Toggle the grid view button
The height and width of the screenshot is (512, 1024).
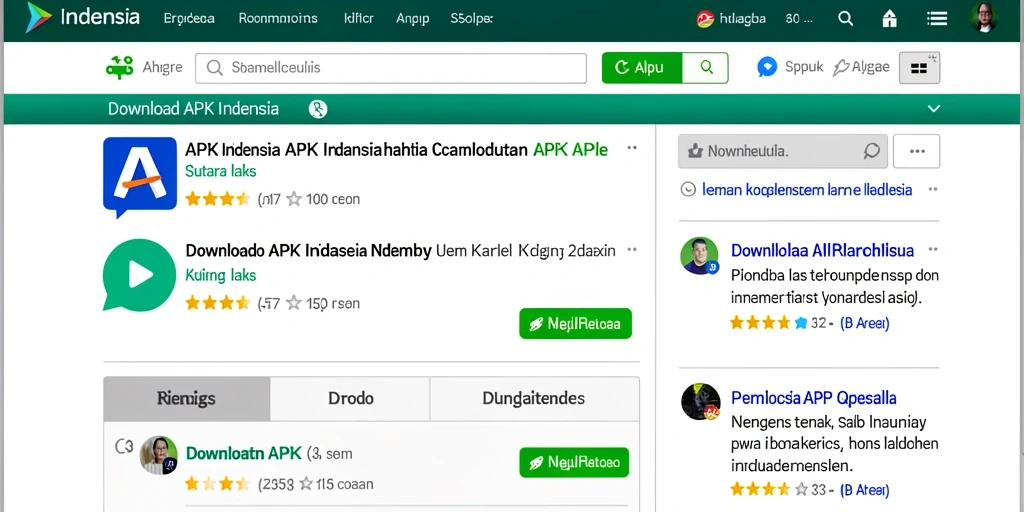tap(920, 67)
